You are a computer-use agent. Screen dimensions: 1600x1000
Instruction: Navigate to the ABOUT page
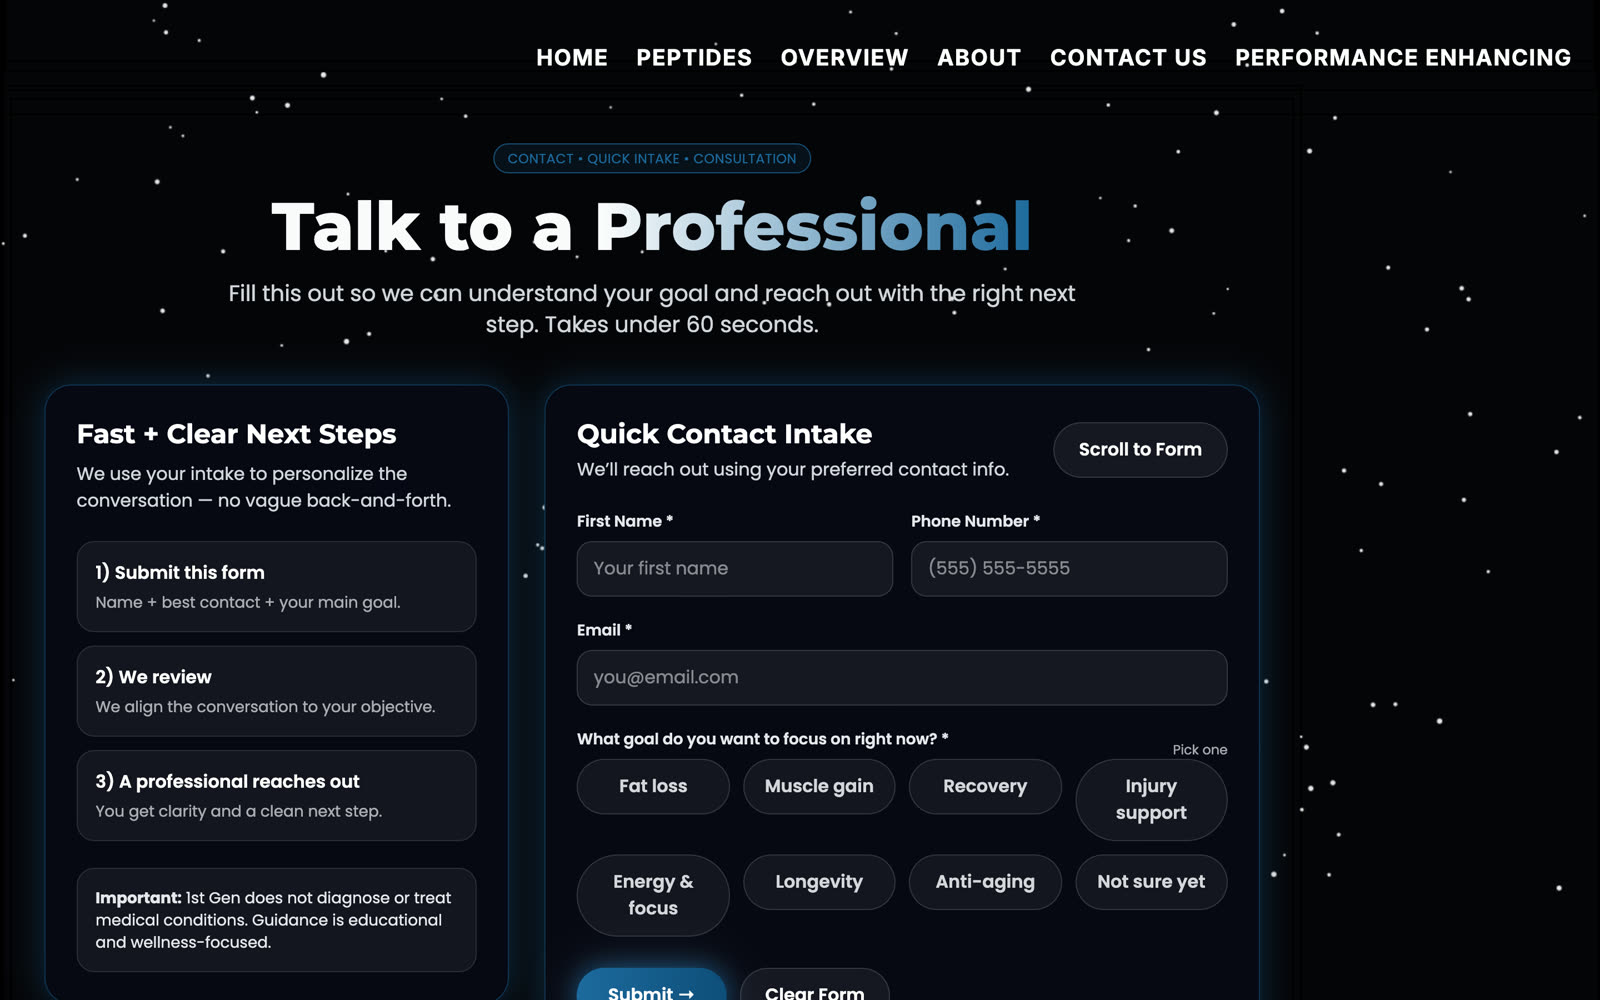click(x=979, y=58)
